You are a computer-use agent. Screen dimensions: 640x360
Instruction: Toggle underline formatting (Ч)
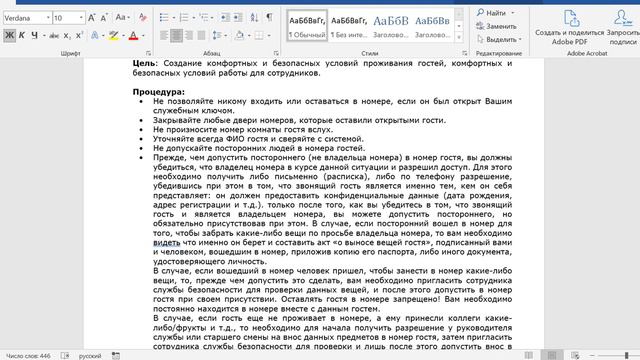click(34, 36)
